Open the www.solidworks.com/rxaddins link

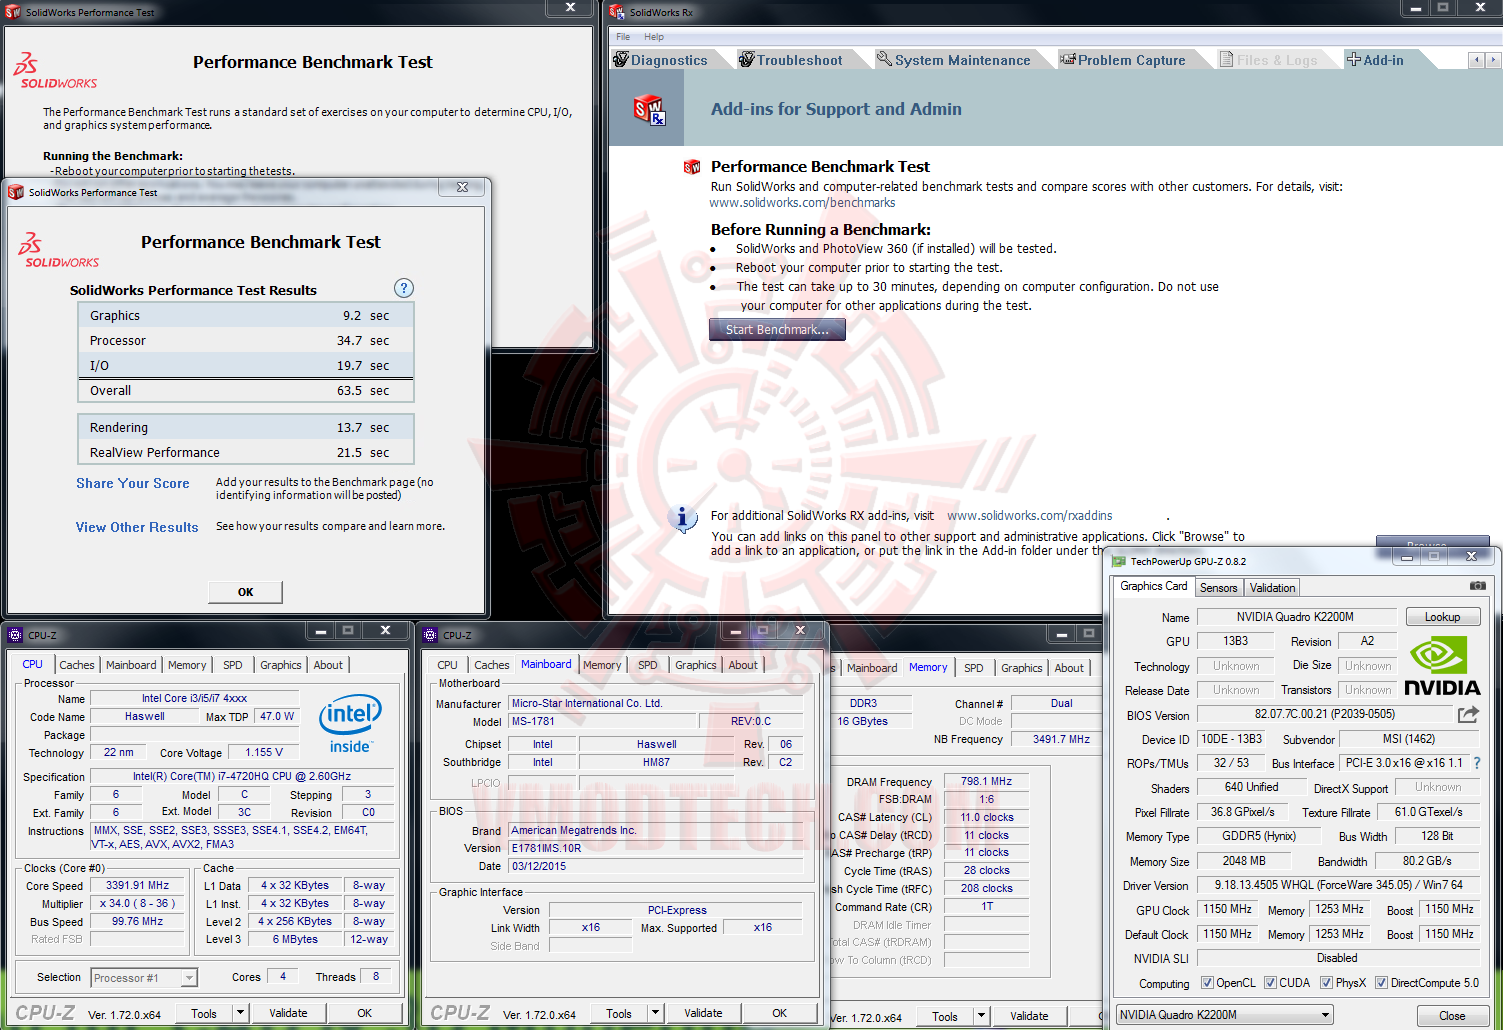(1030, 516)
